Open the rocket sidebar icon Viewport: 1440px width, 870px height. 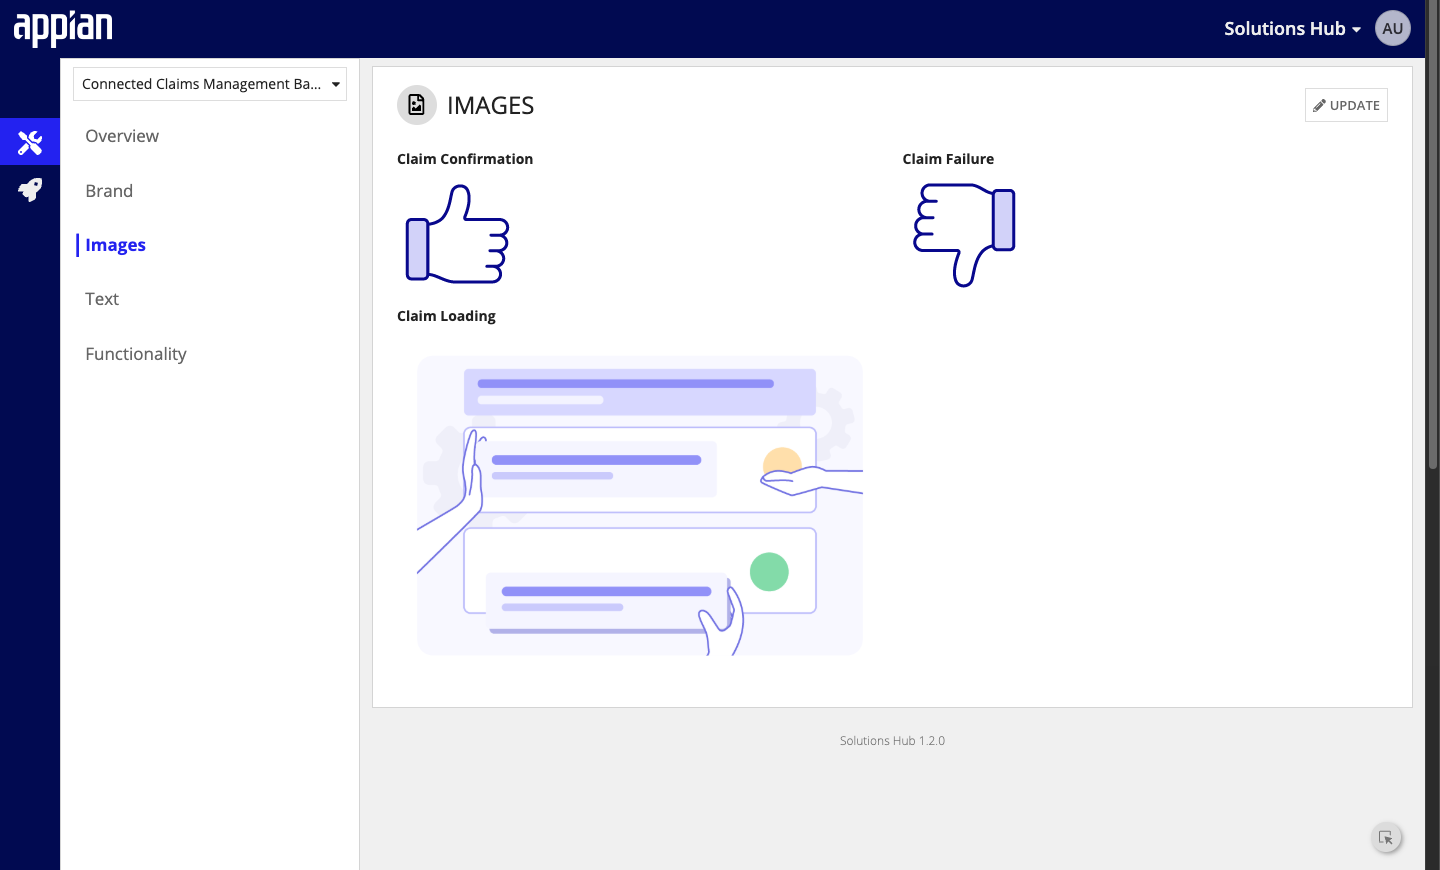(x=30, y=189)
